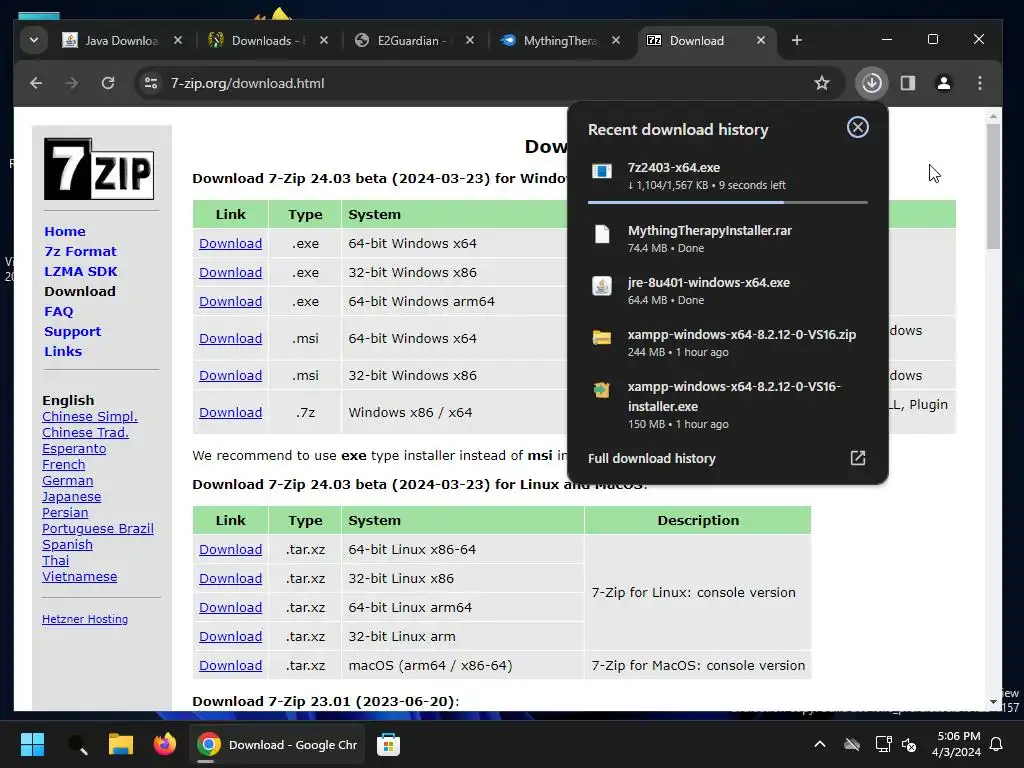Click the external link icon beside Full download history
Viewport: 1024px width, 768px height.
(x=857, y=458)
